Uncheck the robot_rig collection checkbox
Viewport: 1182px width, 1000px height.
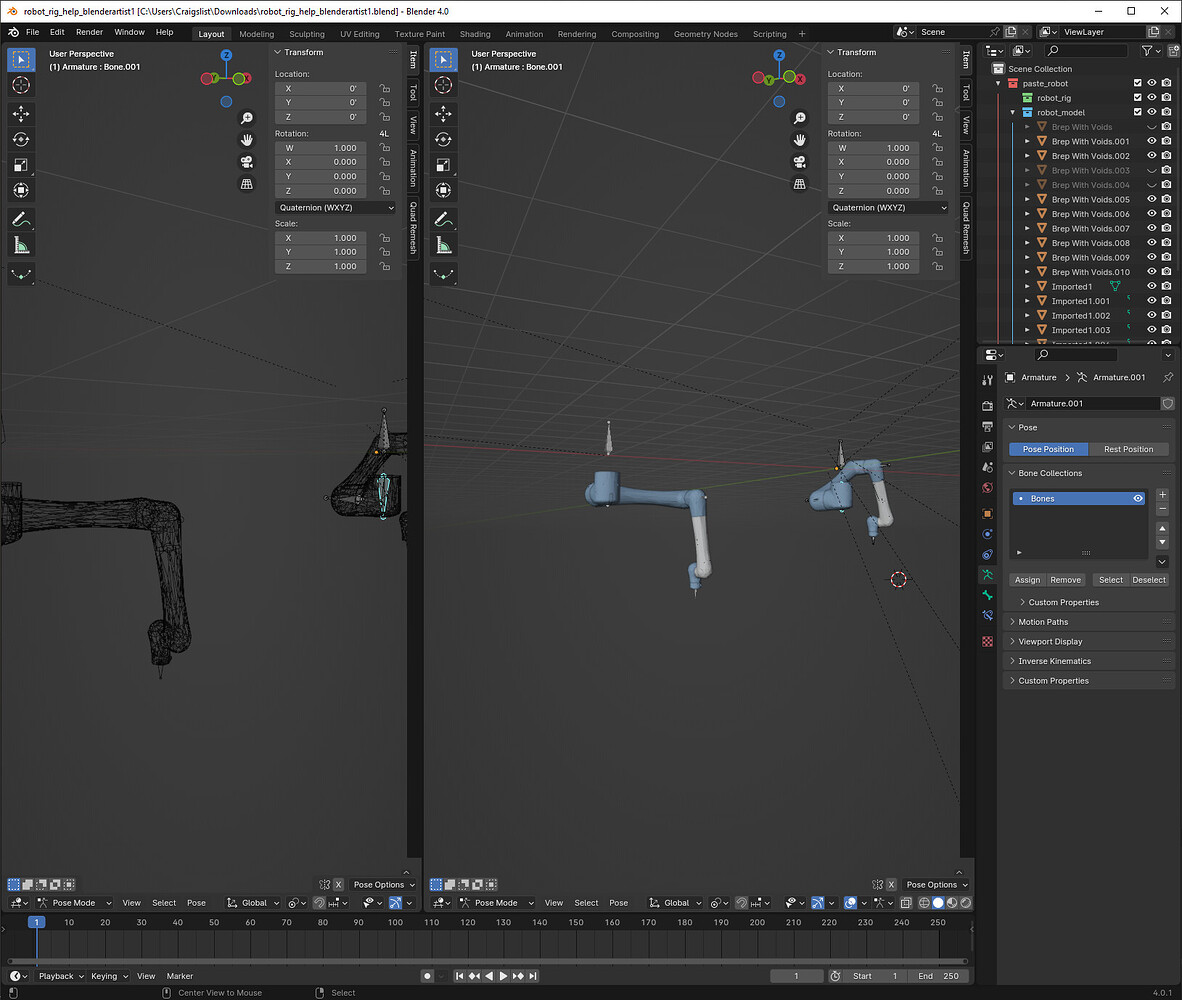[x=1138, y=97]
